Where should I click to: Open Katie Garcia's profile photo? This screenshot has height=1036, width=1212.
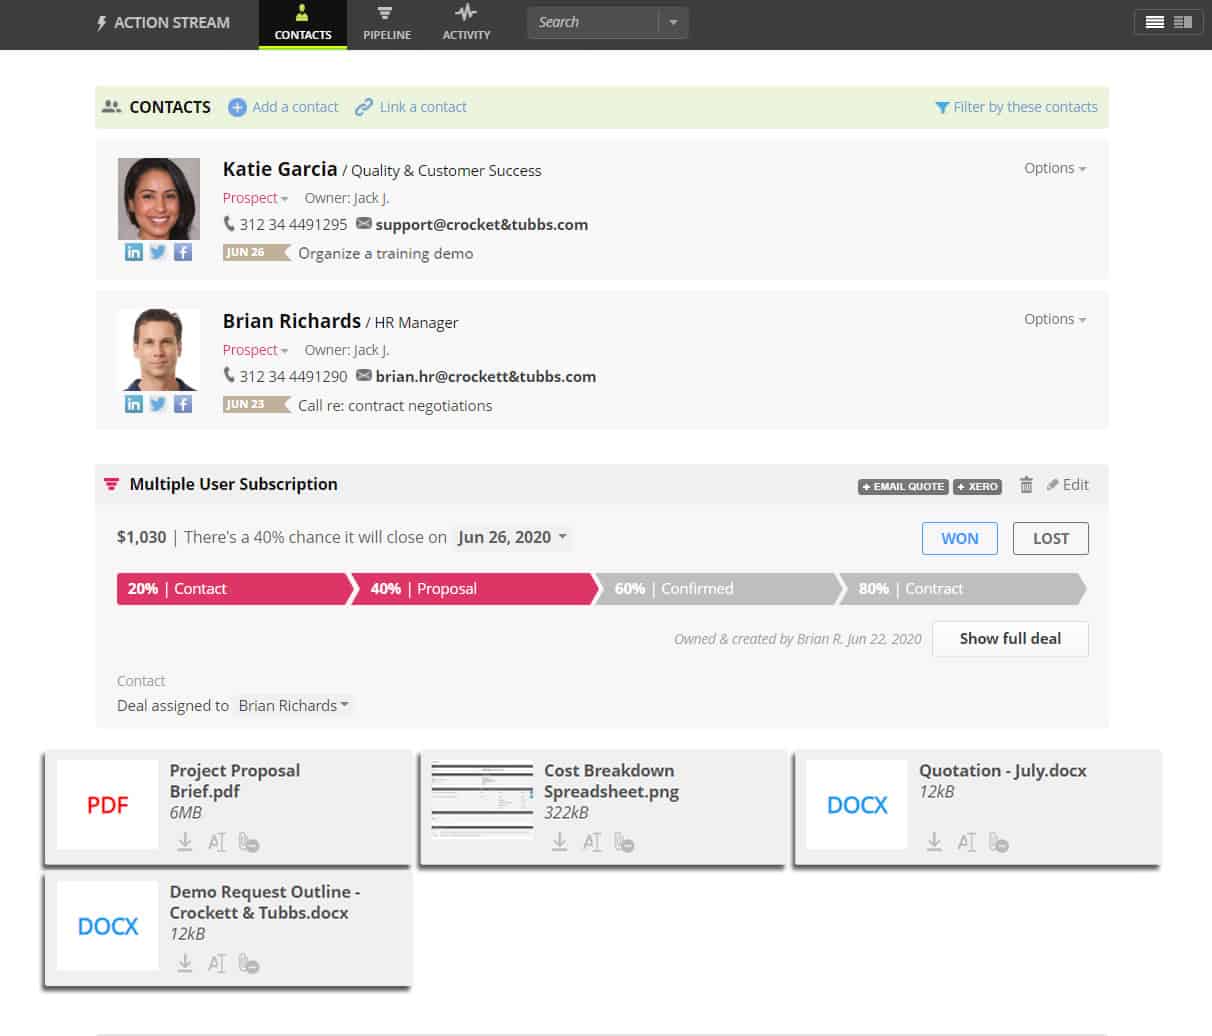pos(159,199)
